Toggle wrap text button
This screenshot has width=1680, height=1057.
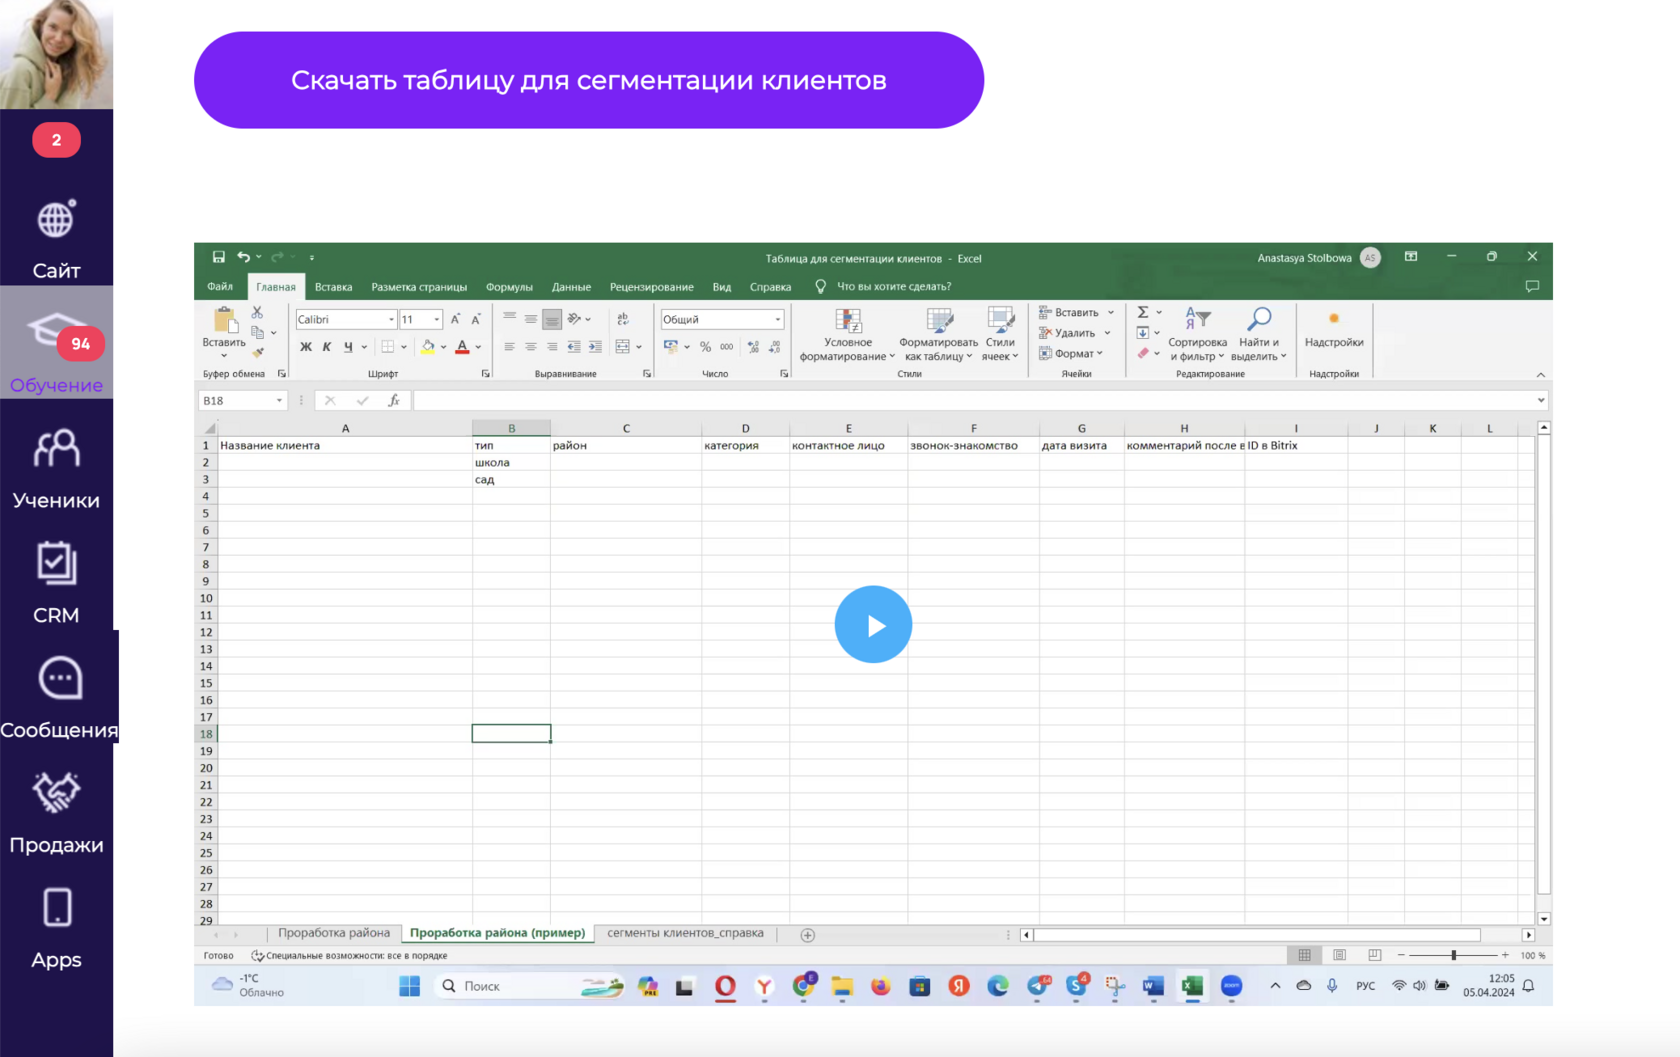[x=623, y=319]
